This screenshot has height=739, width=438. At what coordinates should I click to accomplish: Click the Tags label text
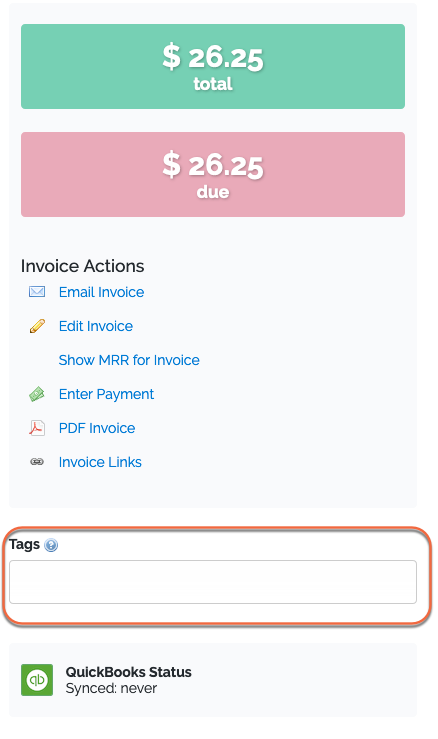25,544
